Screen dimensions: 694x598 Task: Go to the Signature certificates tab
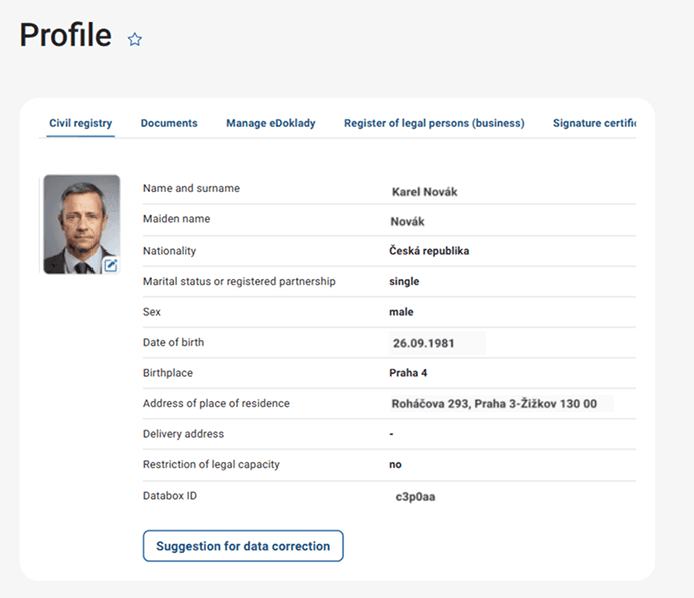point(594,124)
